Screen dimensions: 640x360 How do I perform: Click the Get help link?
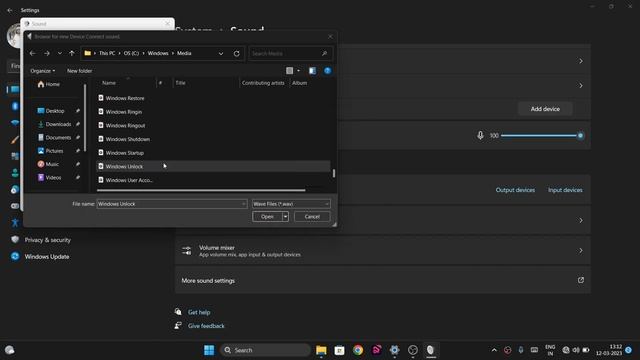pos(199,312)
